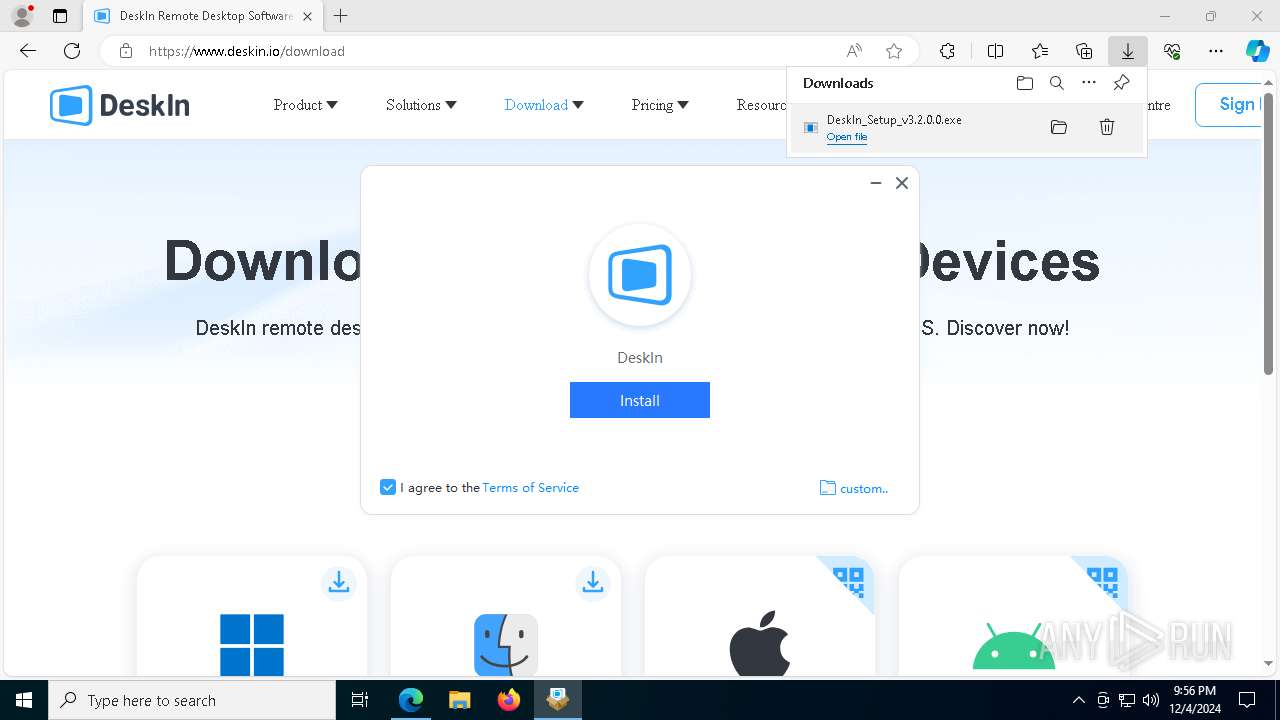Click Open file for DeskIn_Setup
This screenshot has width=1280, height=720.
point(847,137)
